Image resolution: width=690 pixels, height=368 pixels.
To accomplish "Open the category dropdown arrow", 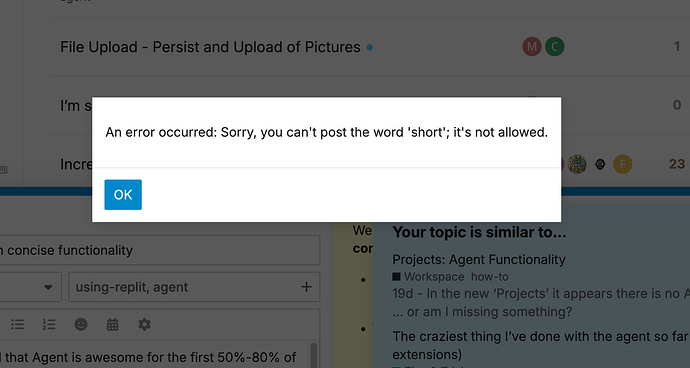I will click(48, 287).
